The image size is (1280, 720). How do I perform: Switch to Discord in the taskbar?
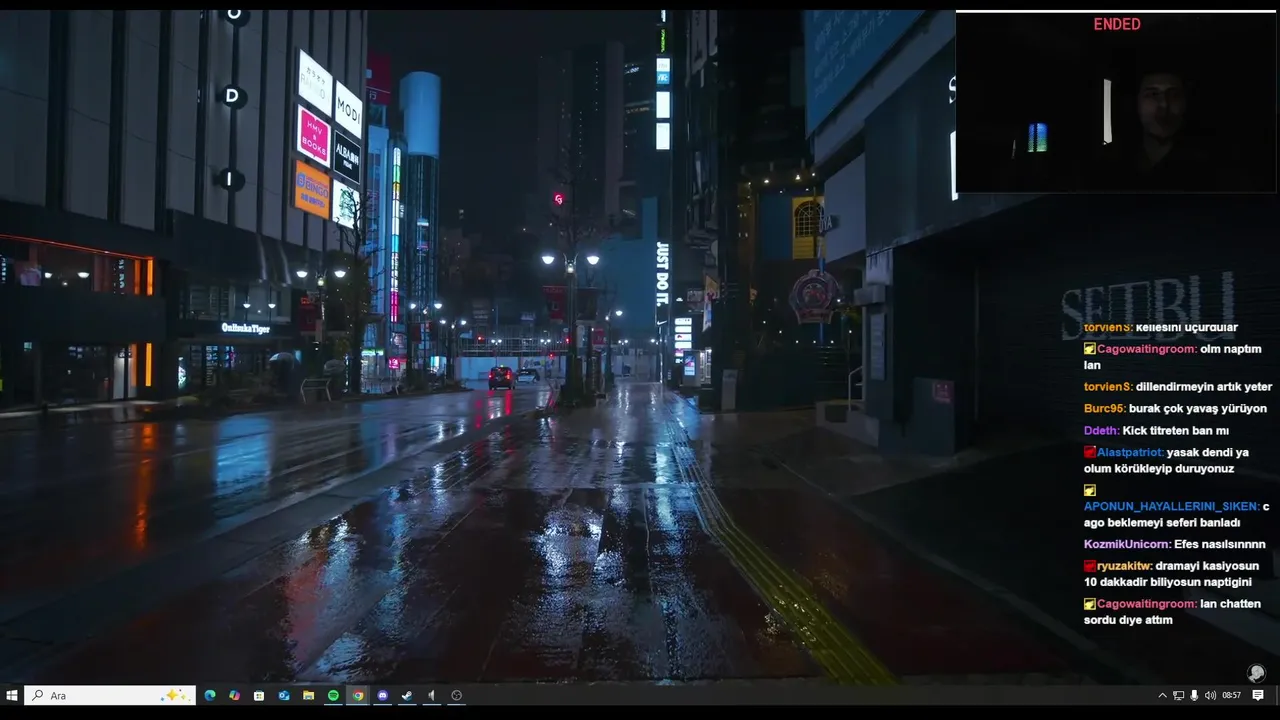point(383,695)
